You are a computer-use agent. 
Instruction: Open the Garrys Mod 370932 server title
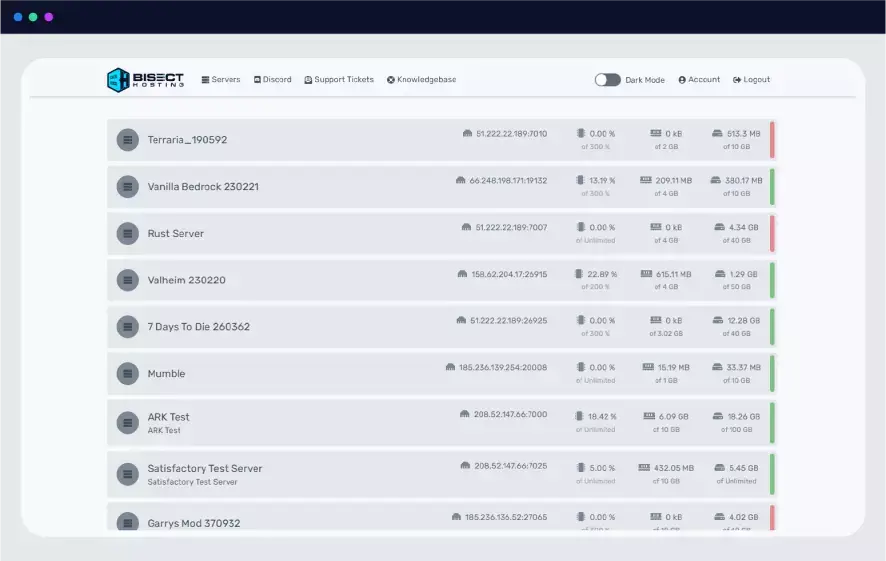(x=194, y=523)
